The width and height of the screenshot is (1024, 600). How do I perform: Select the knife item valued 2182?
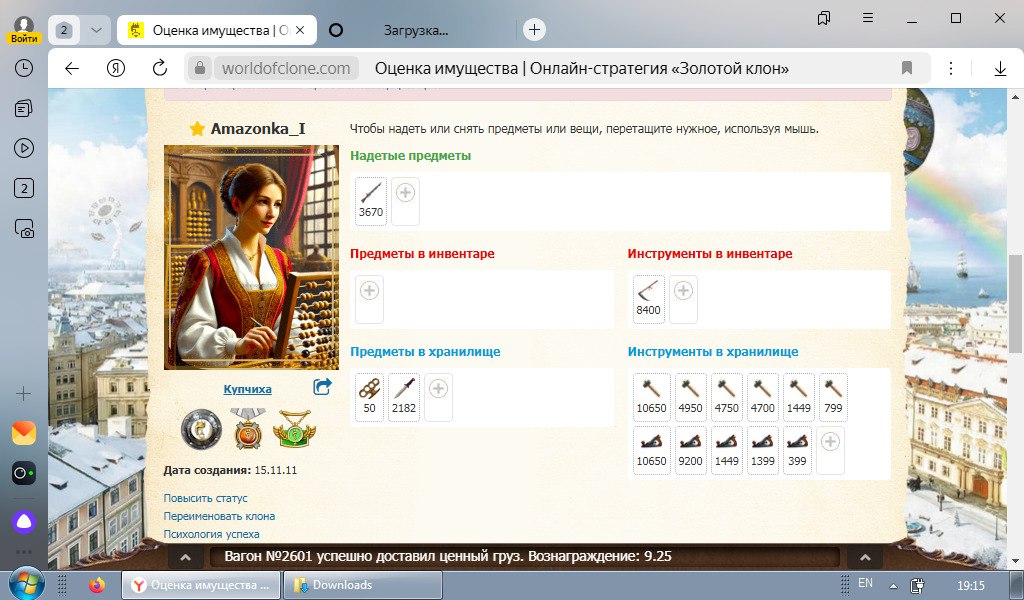[x=404, y=396]
